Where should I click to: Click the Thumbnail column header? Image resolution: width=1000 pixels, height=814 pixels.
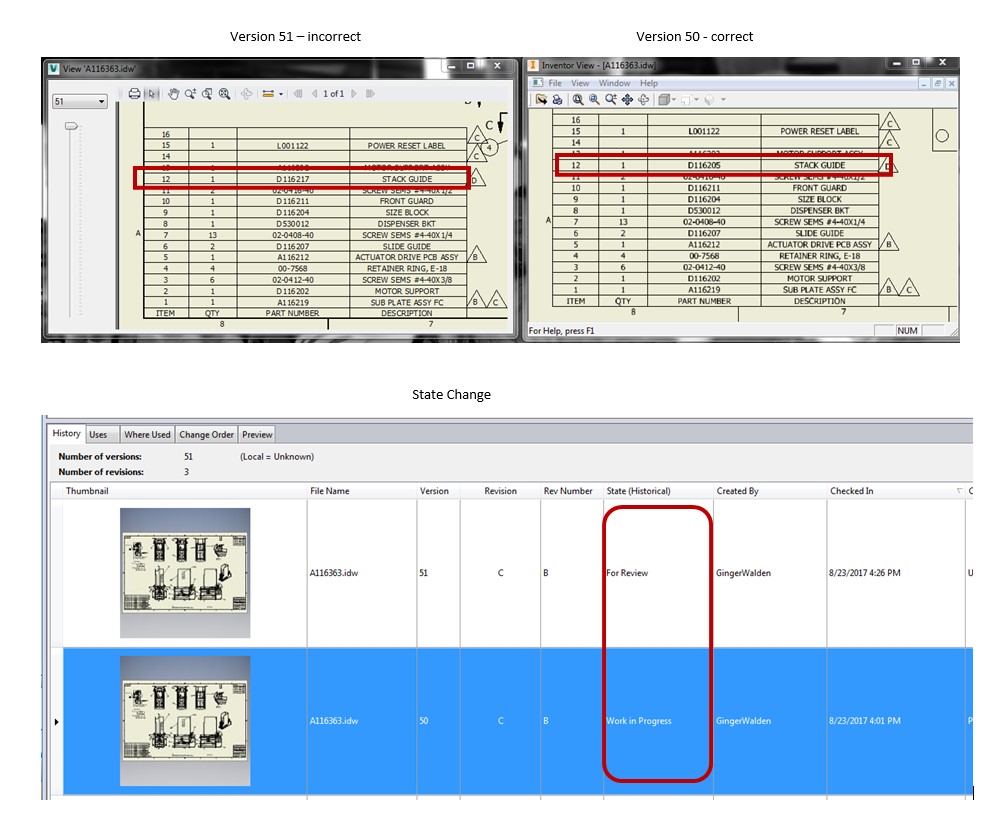(x=185, y=491)
